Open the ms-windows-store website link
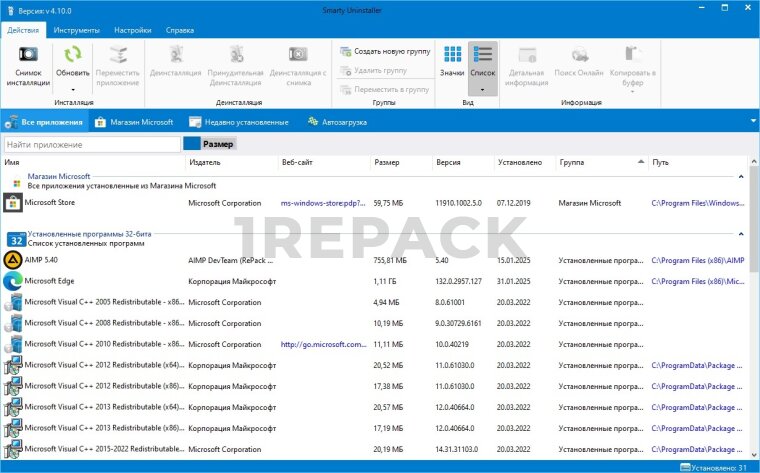760x473 pixels. coord(323,203)
